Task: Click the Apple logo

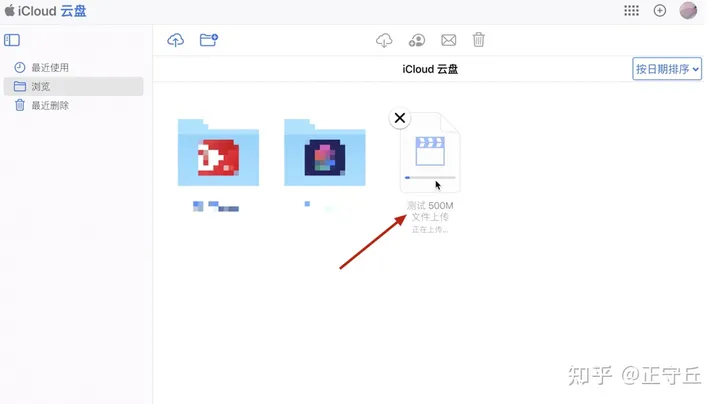Action: [x=10, y=10]
